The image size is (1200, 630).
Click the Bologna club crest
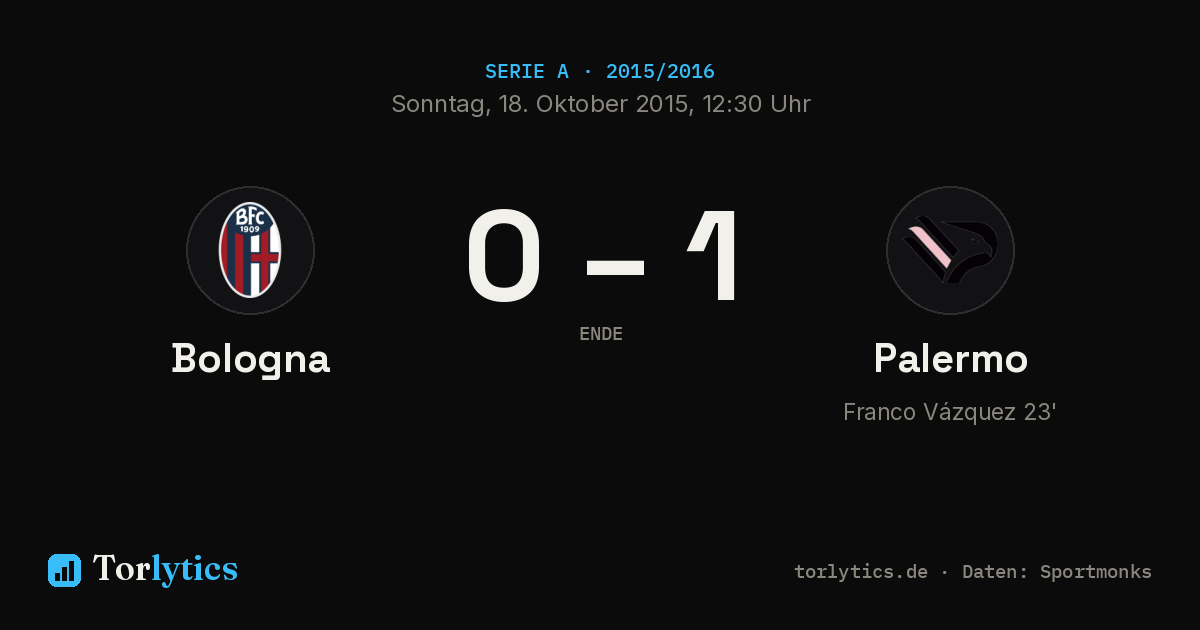click(x=250, y=250)
